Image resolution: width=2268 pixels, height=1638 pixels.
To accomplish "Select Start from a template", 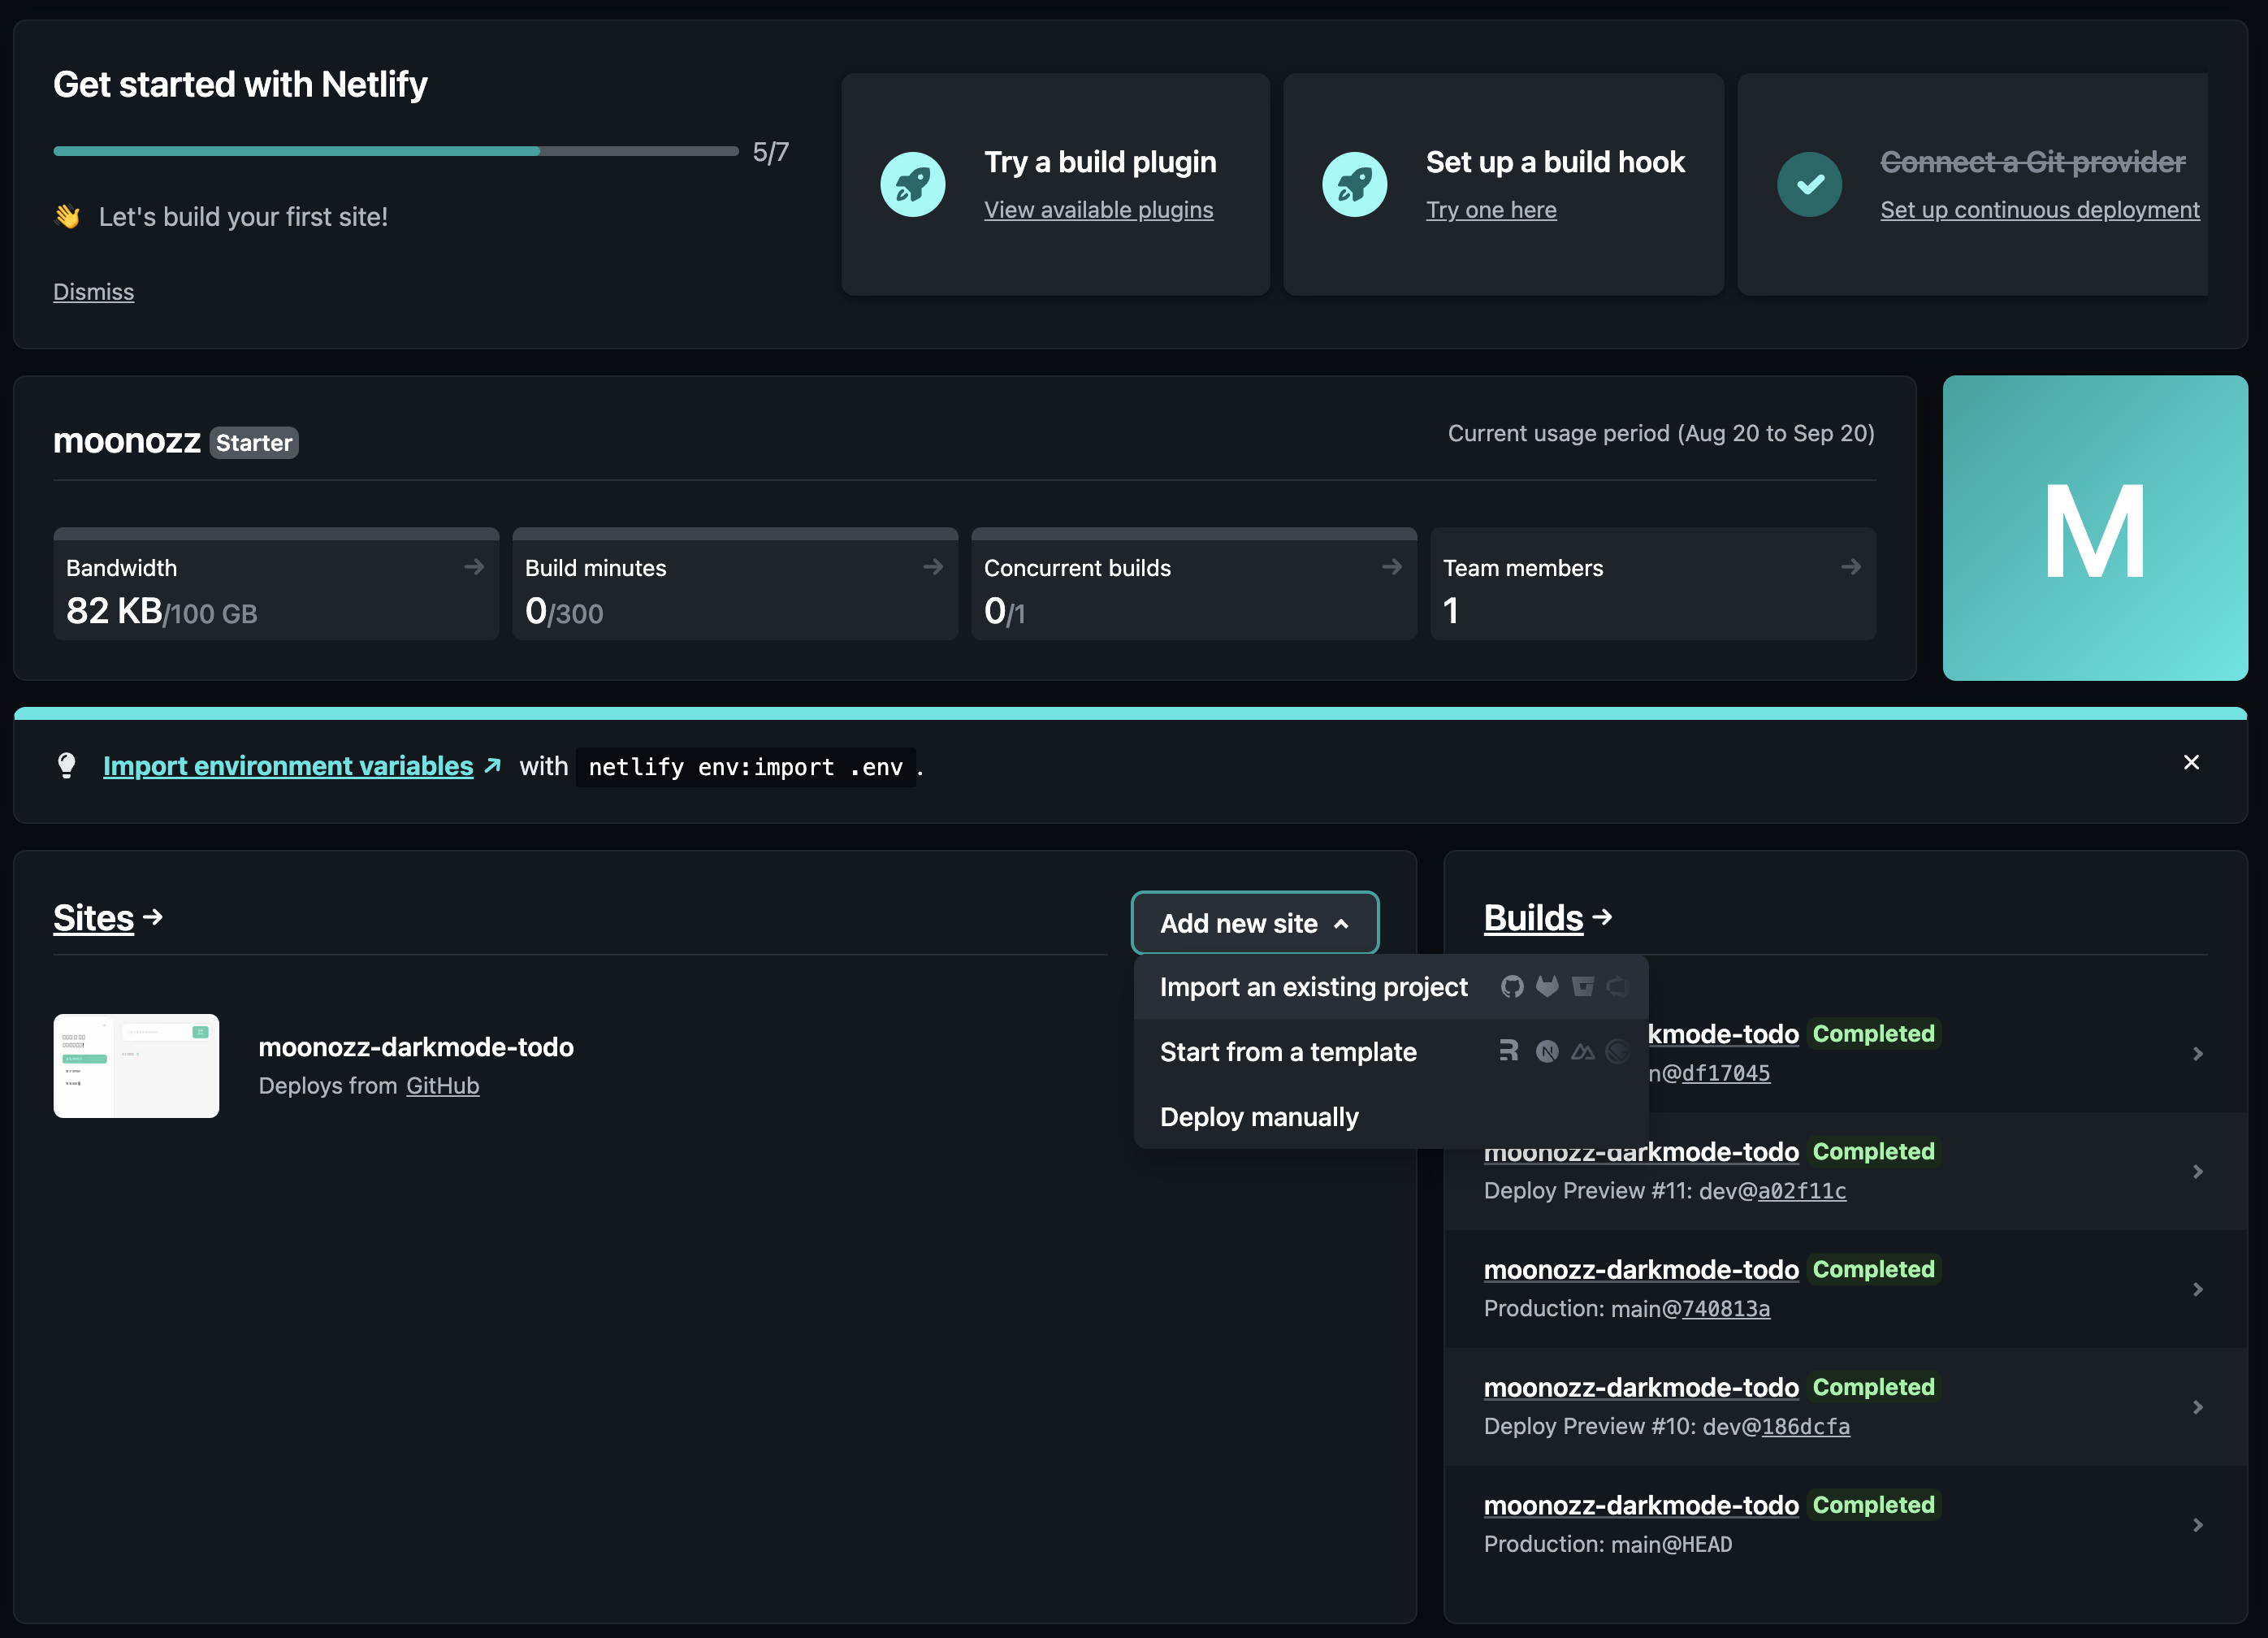I will point(1391,1052).
